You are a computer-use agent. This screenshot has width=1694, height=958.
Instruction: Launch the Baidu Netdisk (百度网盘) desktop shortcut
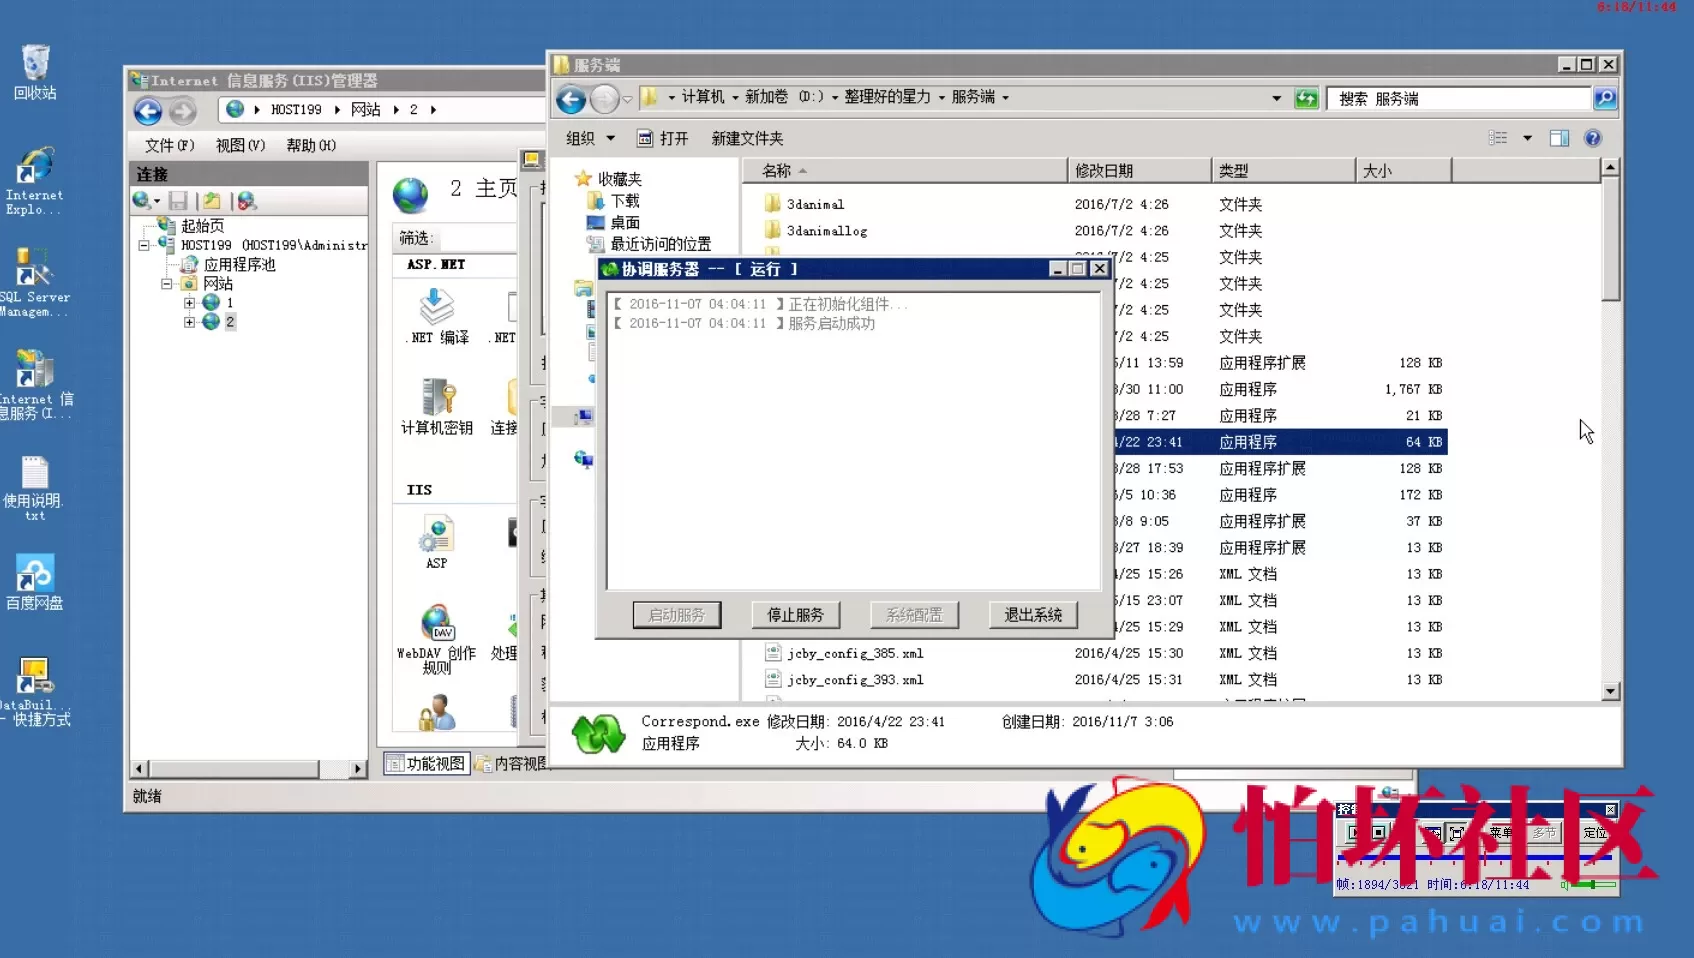(x=35, y=580)
